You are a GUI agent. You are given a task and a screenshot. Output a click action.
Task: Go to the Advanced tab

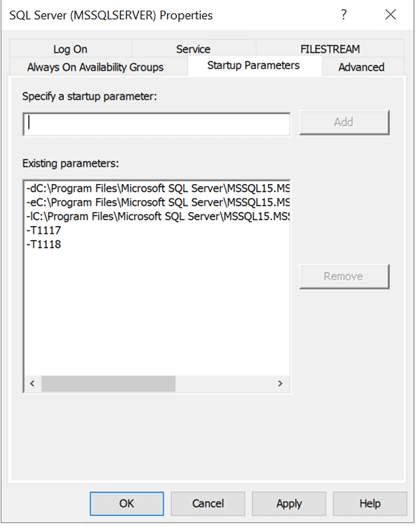(362, 67)
